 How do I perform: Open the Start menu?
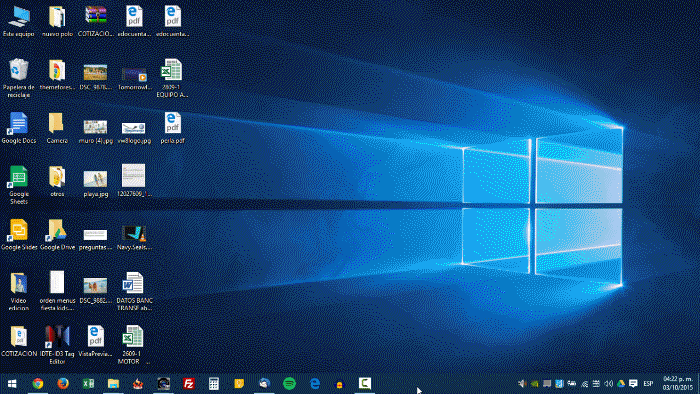coord(12,383)
